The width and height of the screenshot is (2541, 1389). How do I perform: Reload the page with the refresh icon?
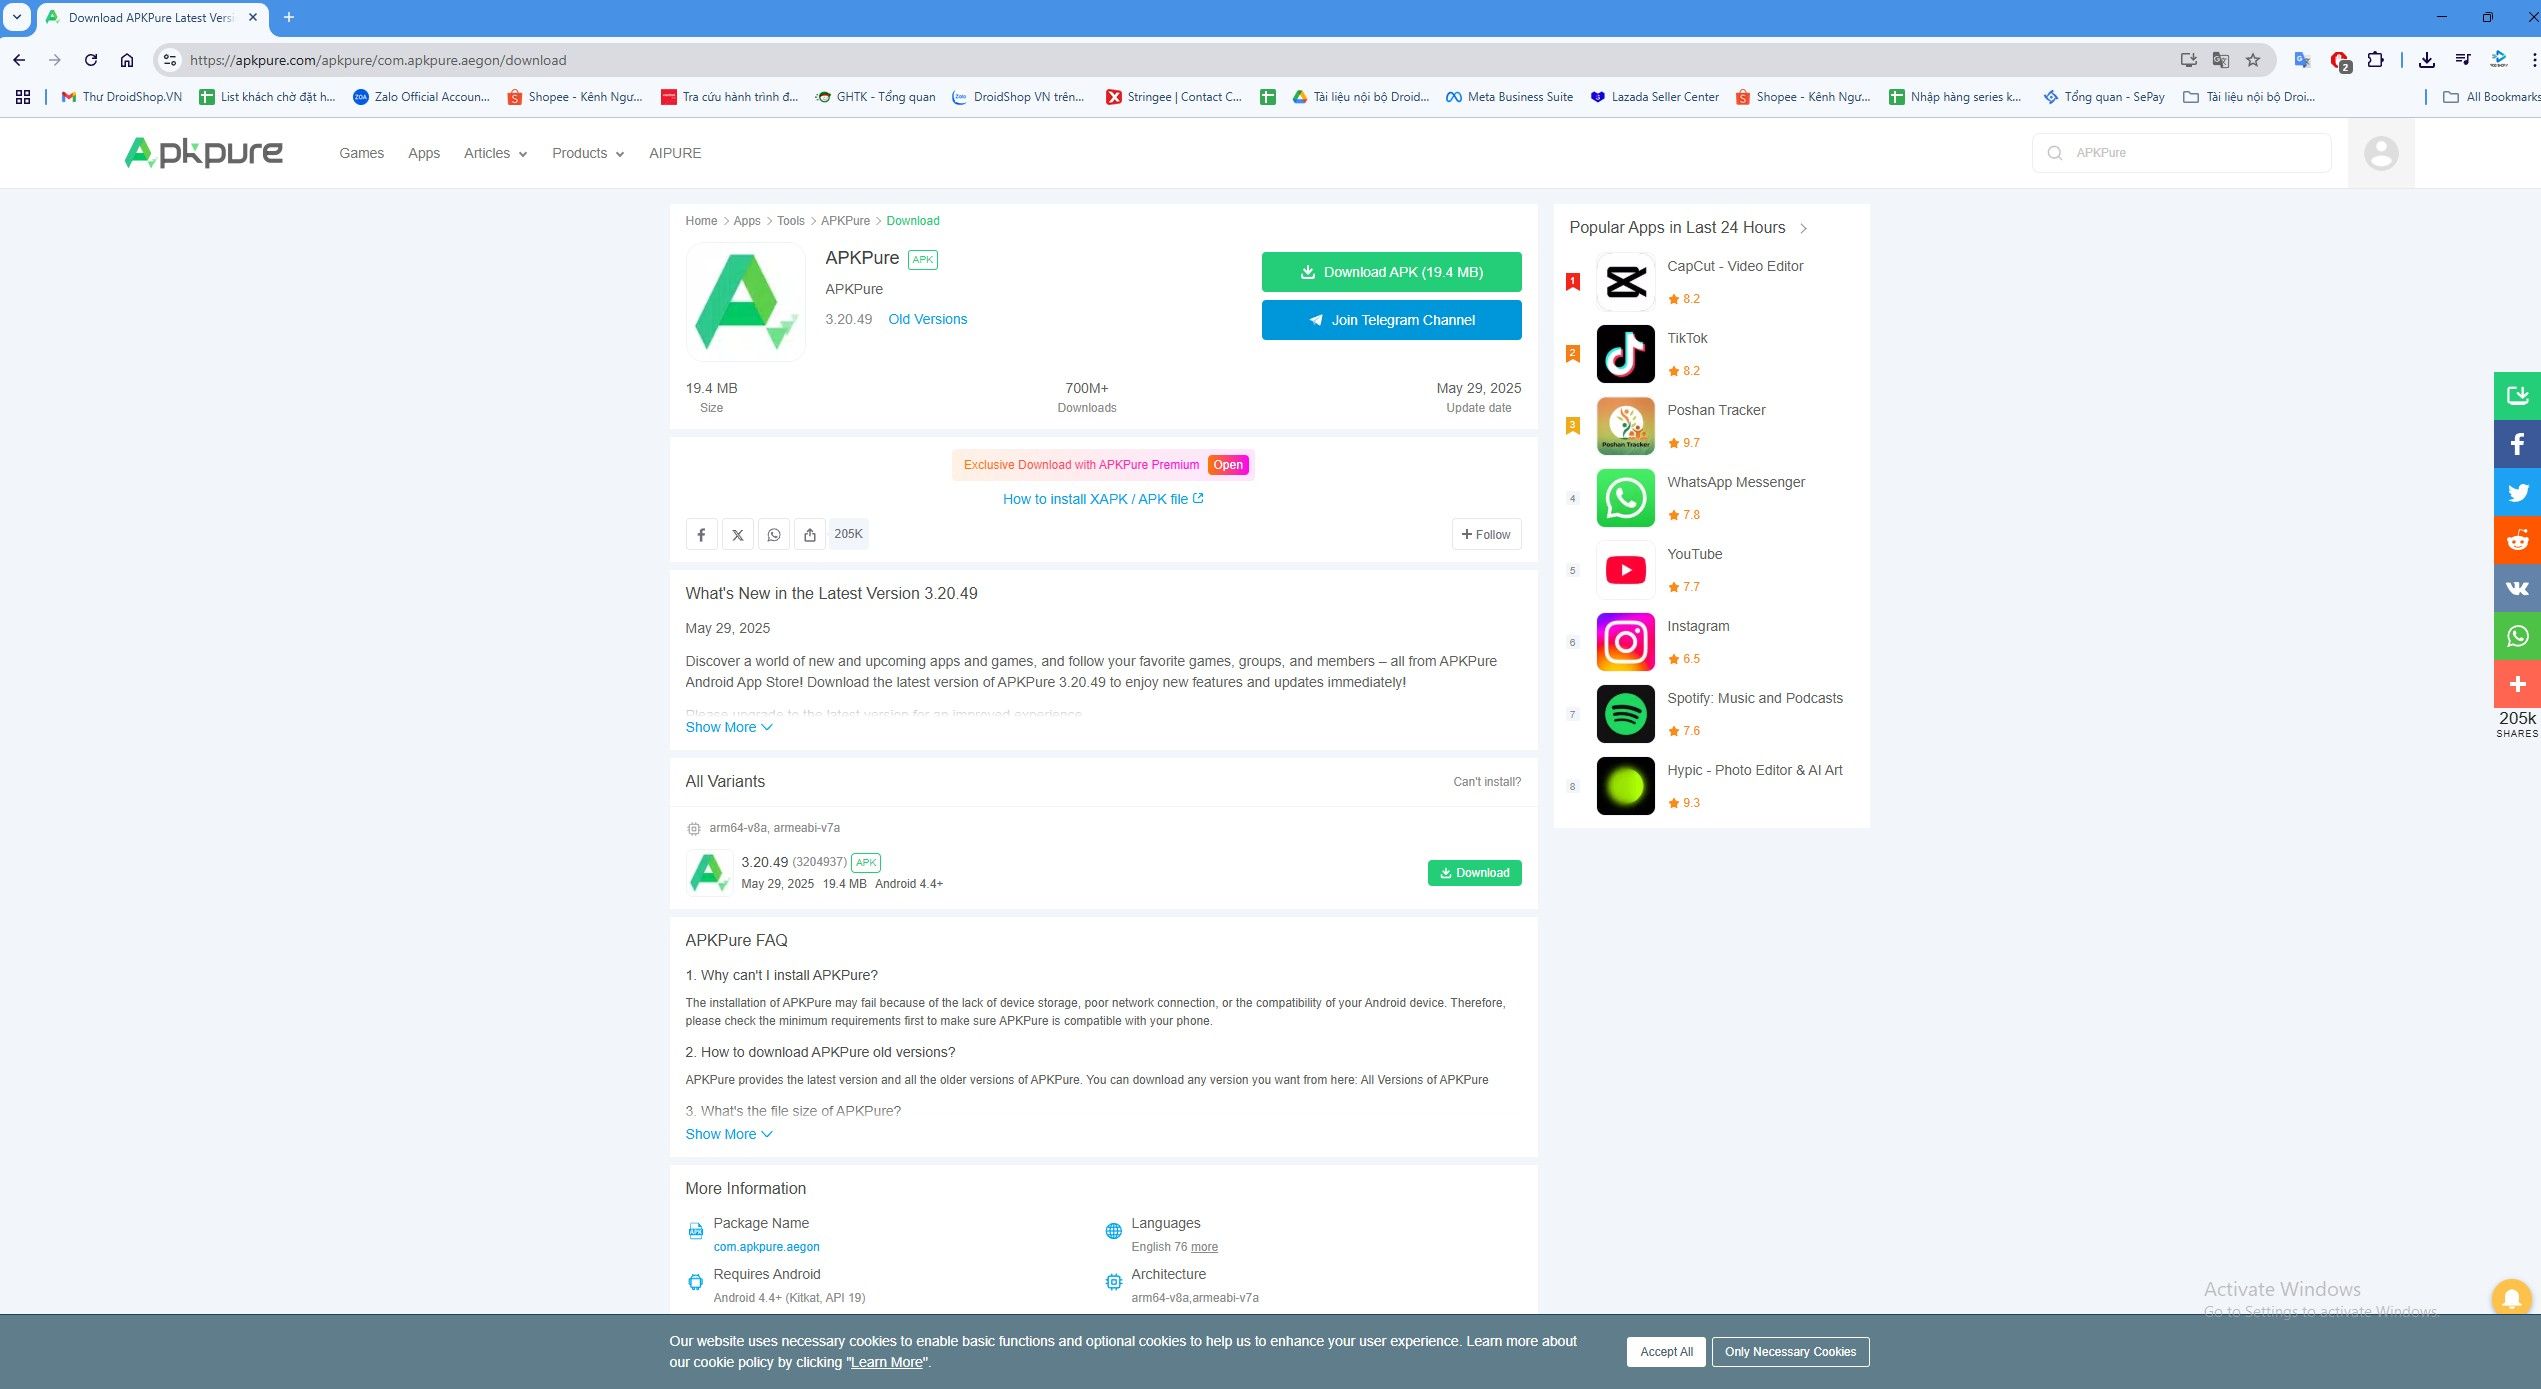pyautogui.click(x=91, y=60)
